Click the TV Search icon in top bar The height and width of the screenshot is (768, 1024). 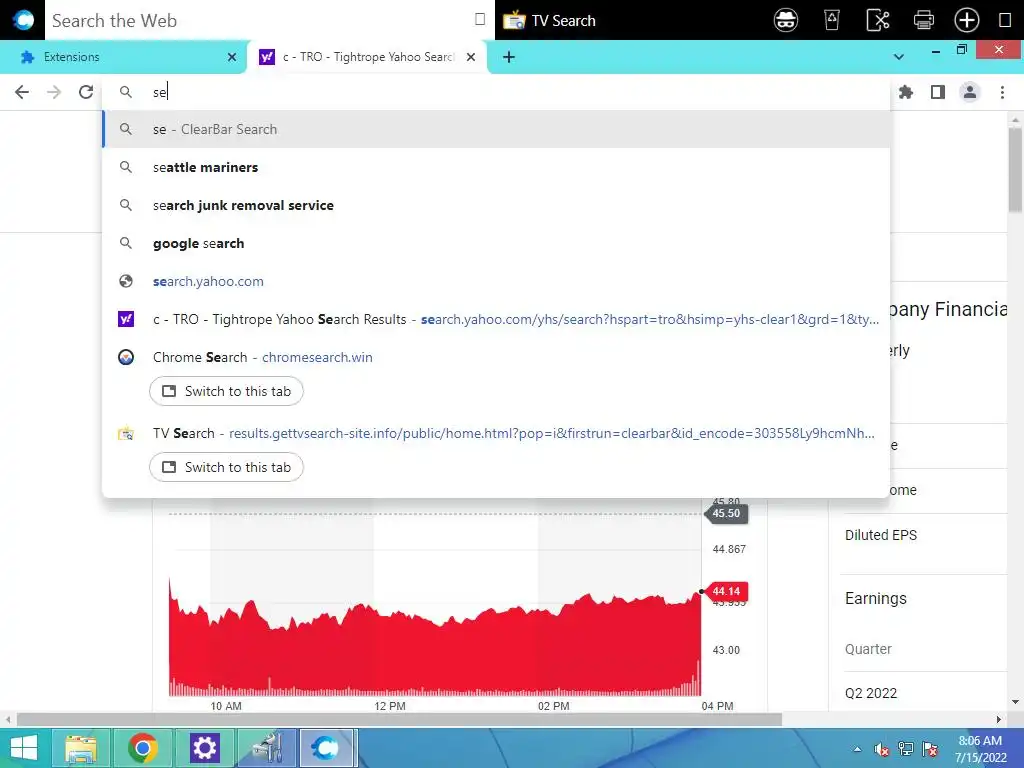514,20
